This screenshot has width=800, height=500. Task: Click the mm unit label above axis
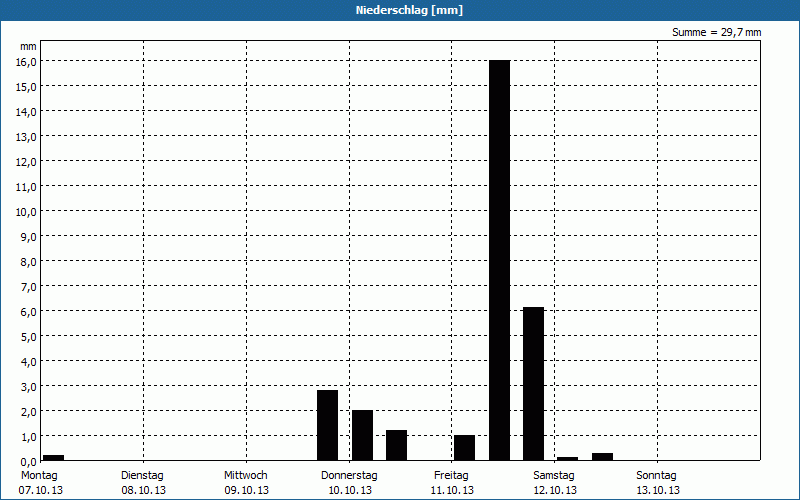pos(29,46)
